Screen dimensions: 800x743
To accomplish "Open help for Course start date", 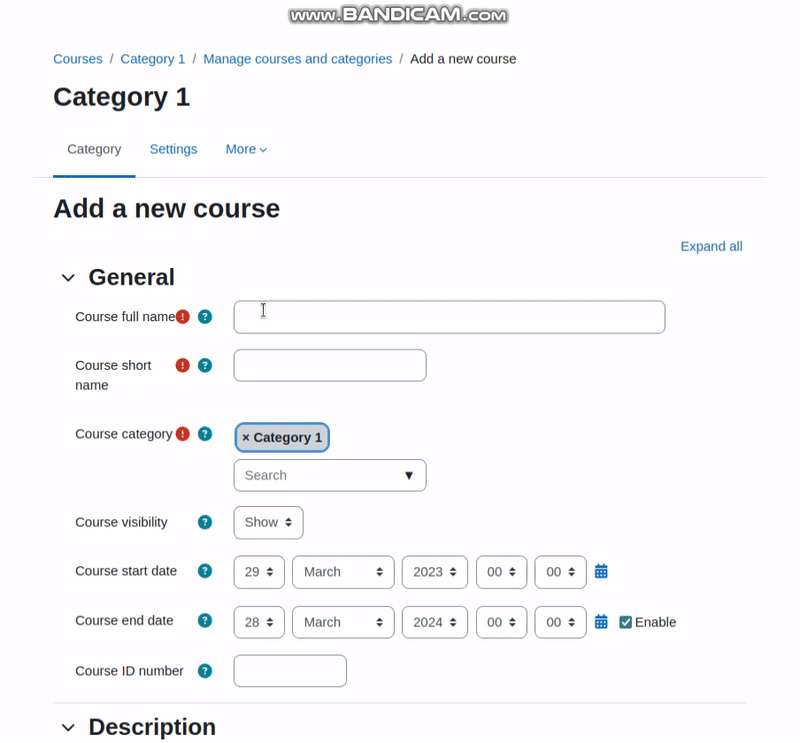I will point(205,571).
